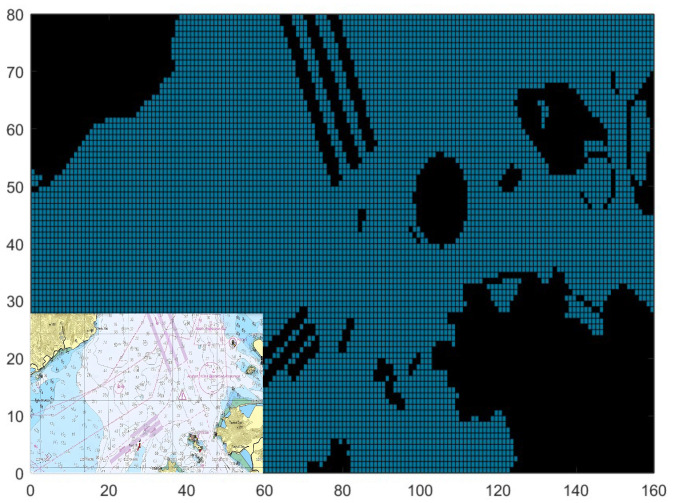Select the y-axis tick label 30
The image size is (675, 503).
click(x=15, y=301)
